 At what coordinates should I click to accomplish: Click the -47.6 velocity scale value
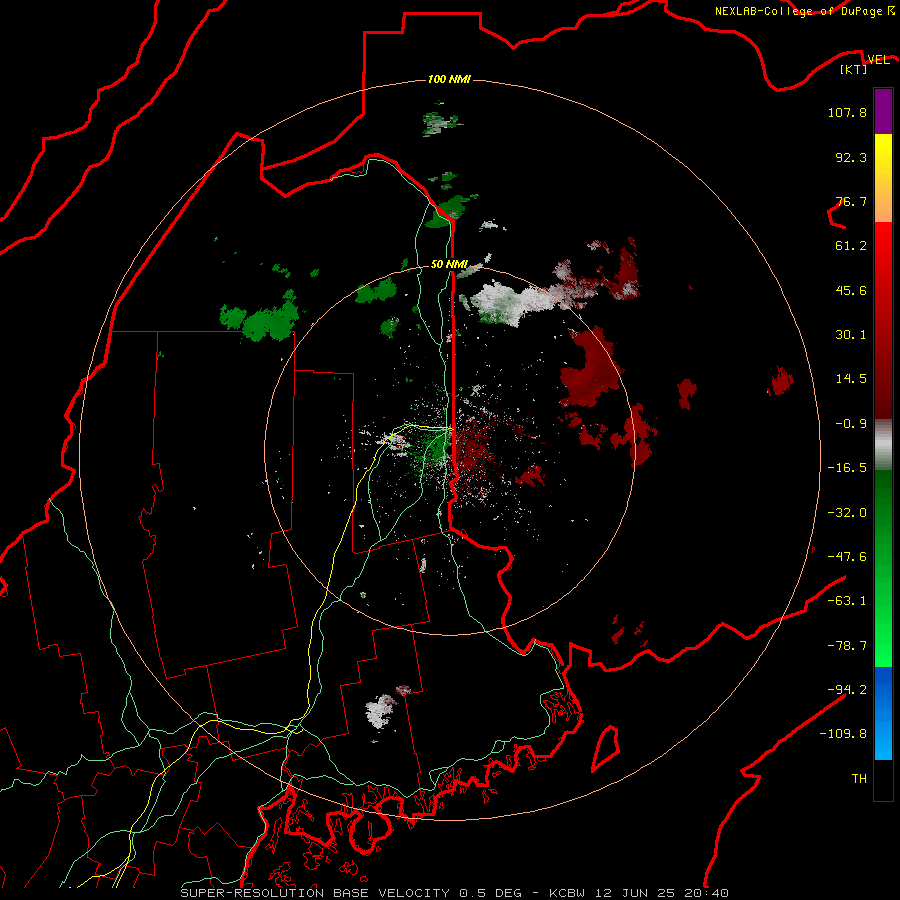[847, 557]
